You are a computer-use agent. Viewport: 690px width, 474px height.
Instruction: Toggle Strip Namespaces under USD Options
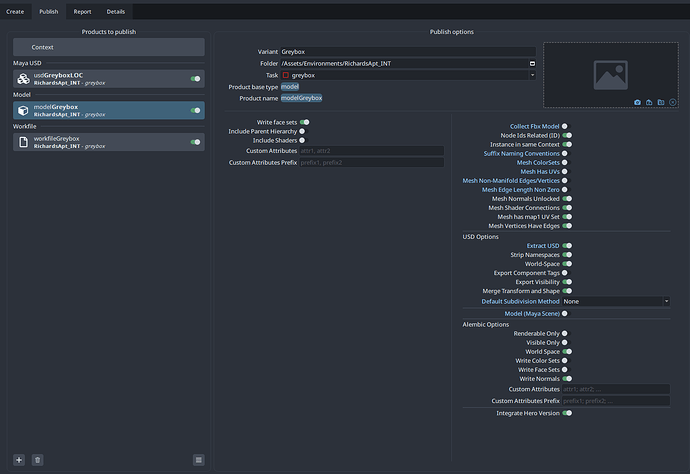click(567, 255)
